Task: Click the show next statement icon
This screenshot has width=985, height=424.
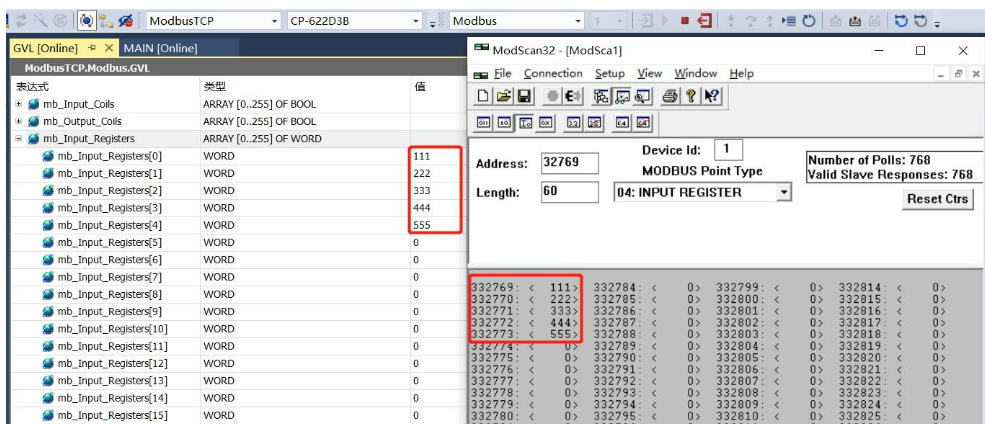Action: [x=789, y=21]
